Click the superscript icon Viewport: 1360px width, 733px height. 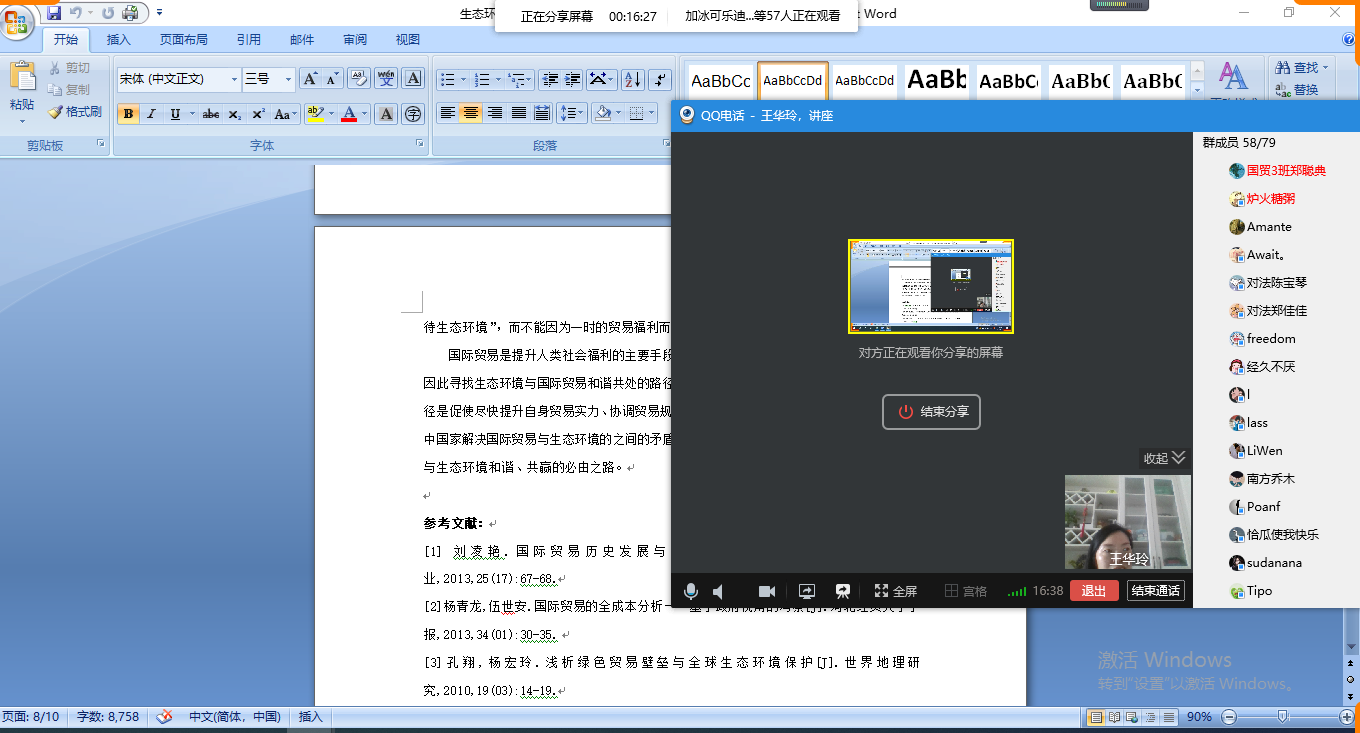point(258,114)
